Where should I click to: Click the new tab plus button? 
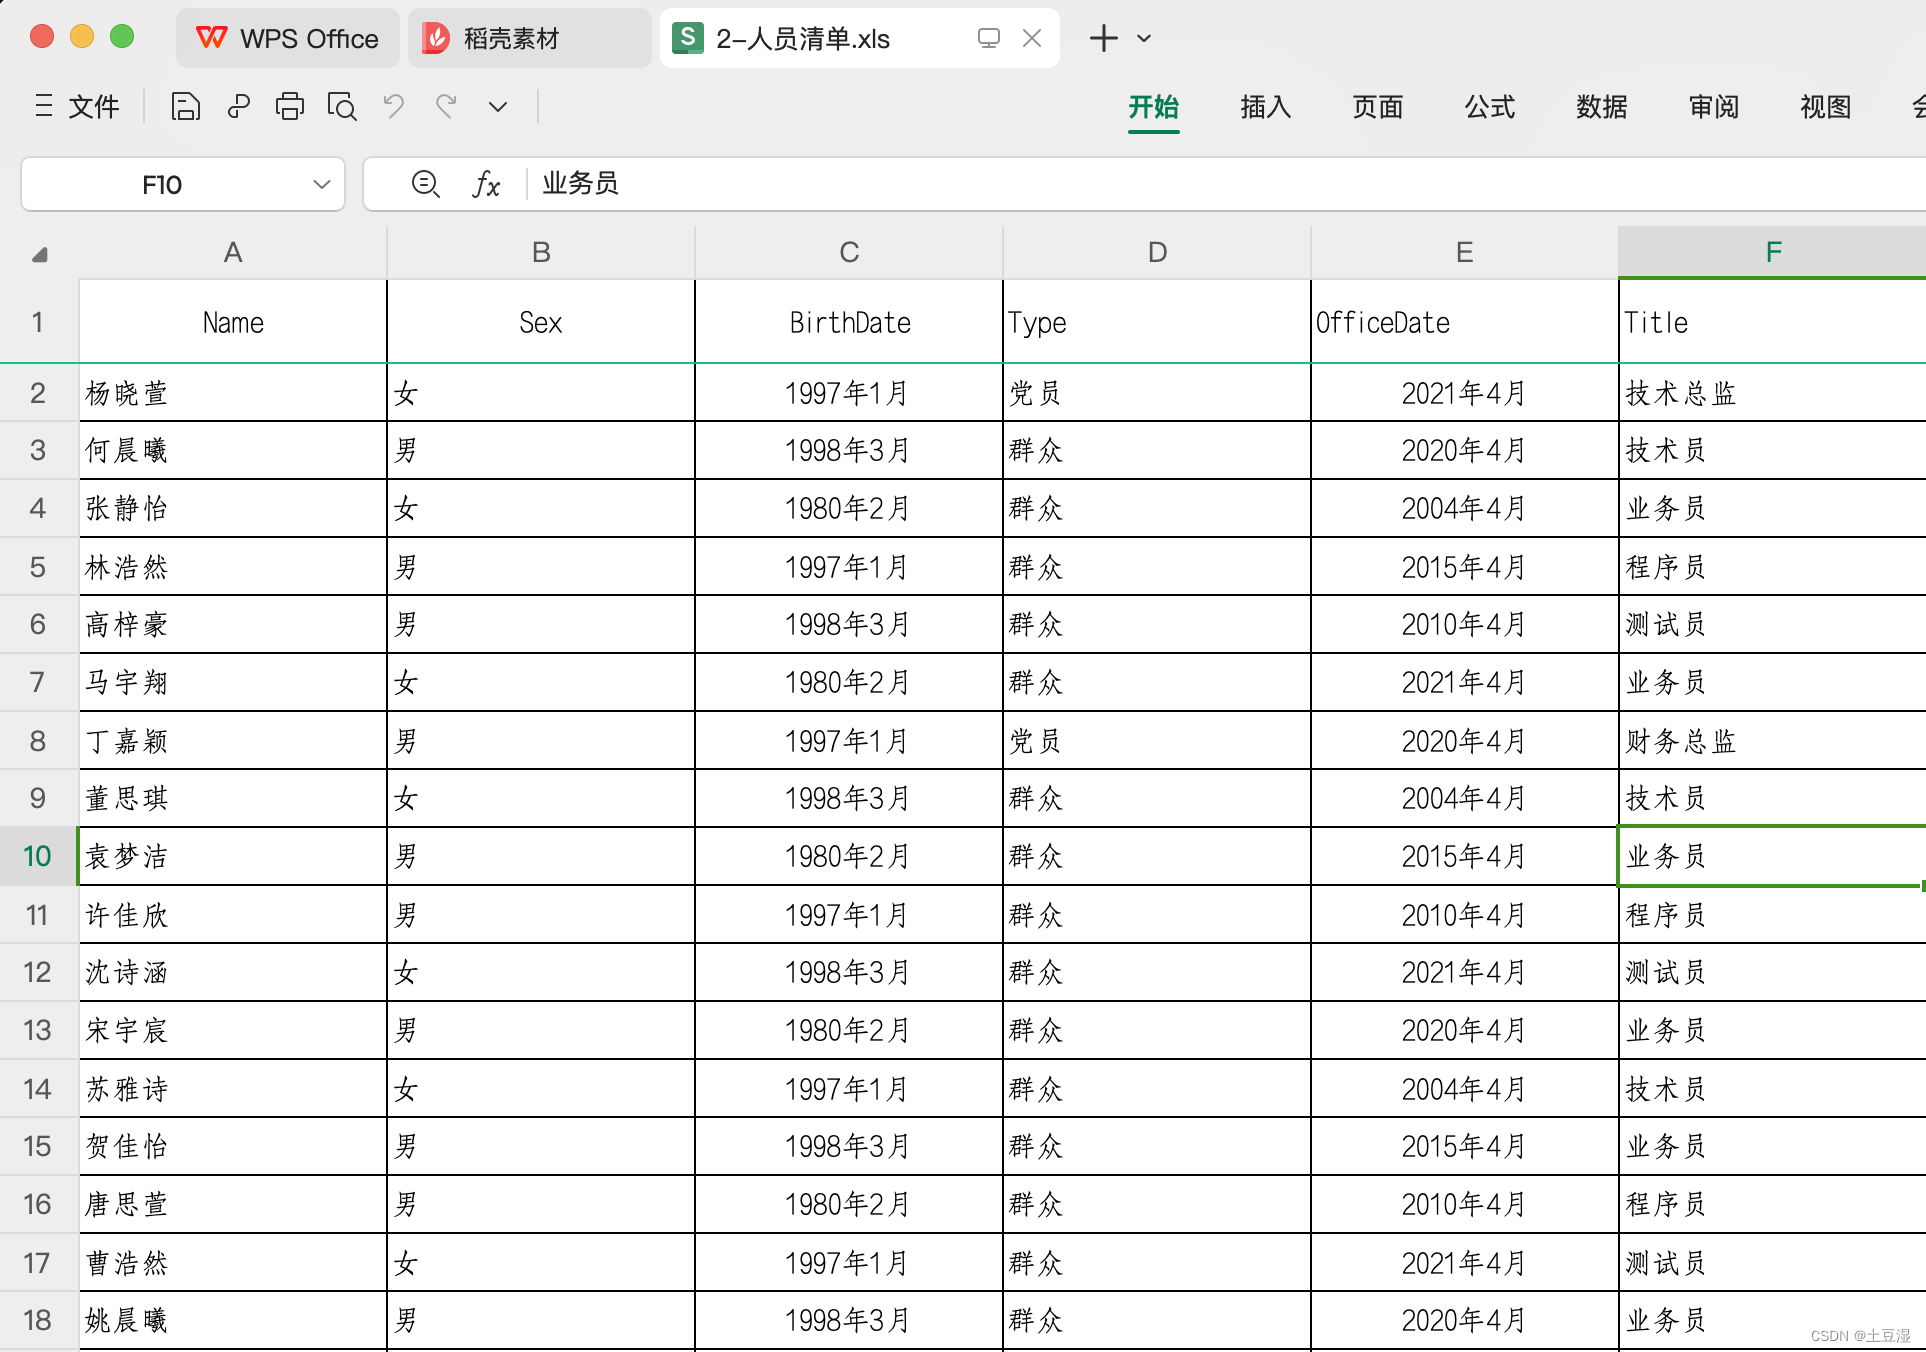point(1103,39)
